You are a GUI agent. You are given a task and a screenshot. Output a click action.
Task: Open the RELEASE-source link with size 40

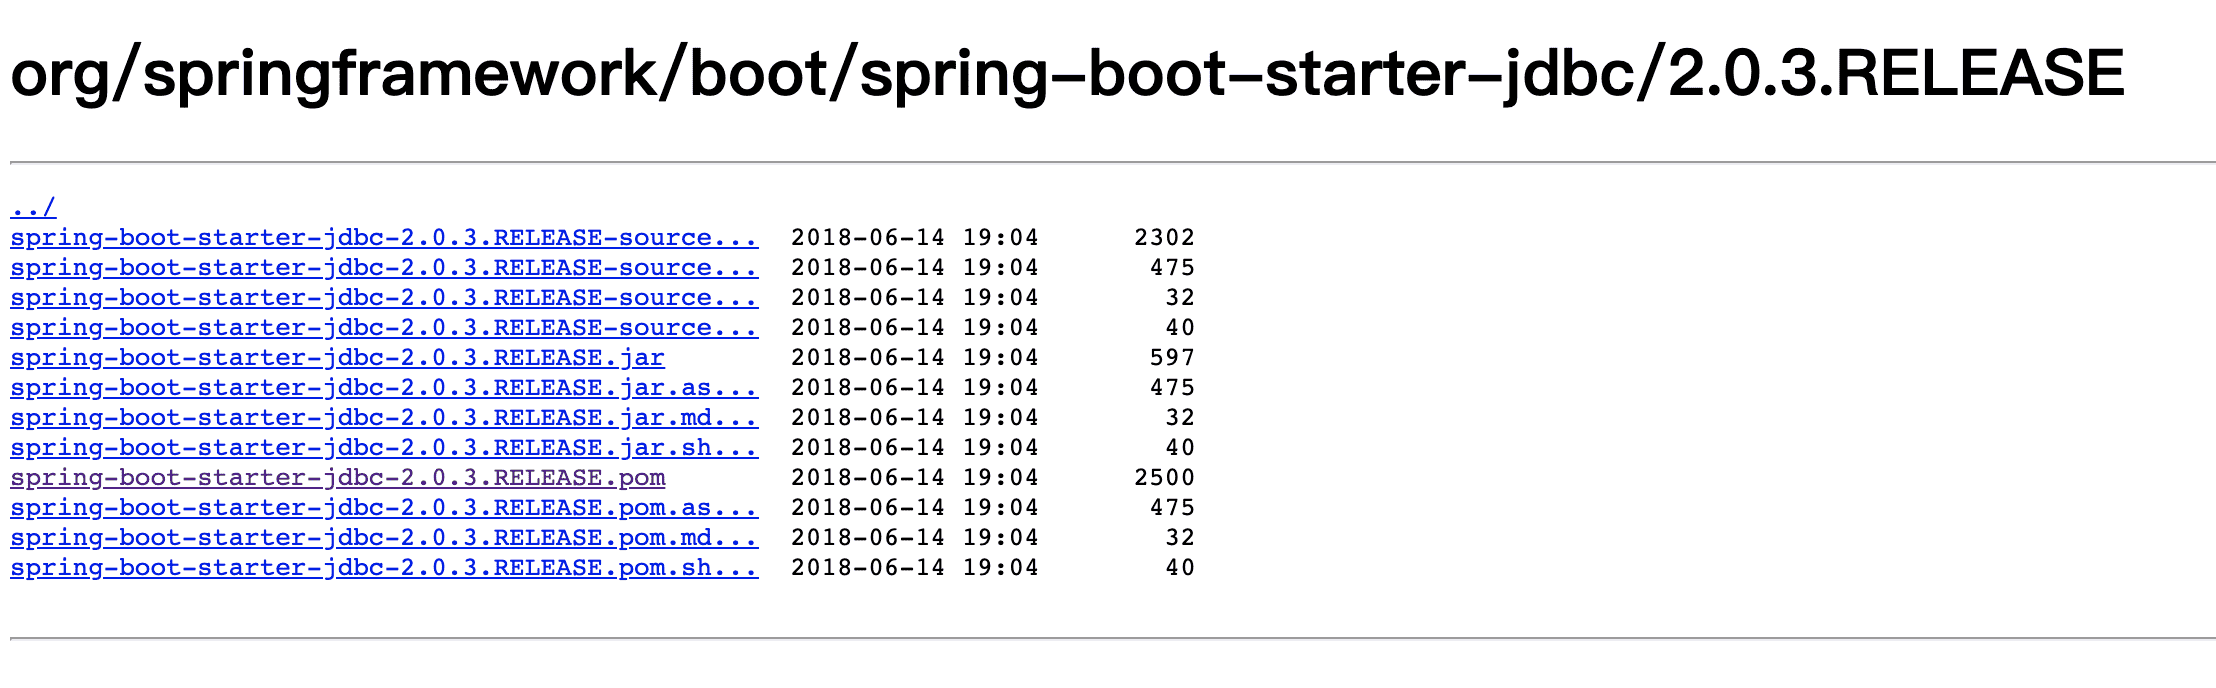[383, 328]
